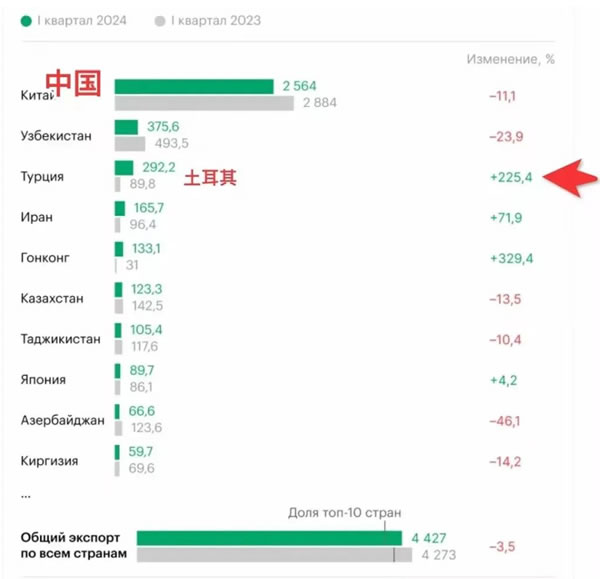
Task: Click the Иран country label
Action: coord(37,217)
